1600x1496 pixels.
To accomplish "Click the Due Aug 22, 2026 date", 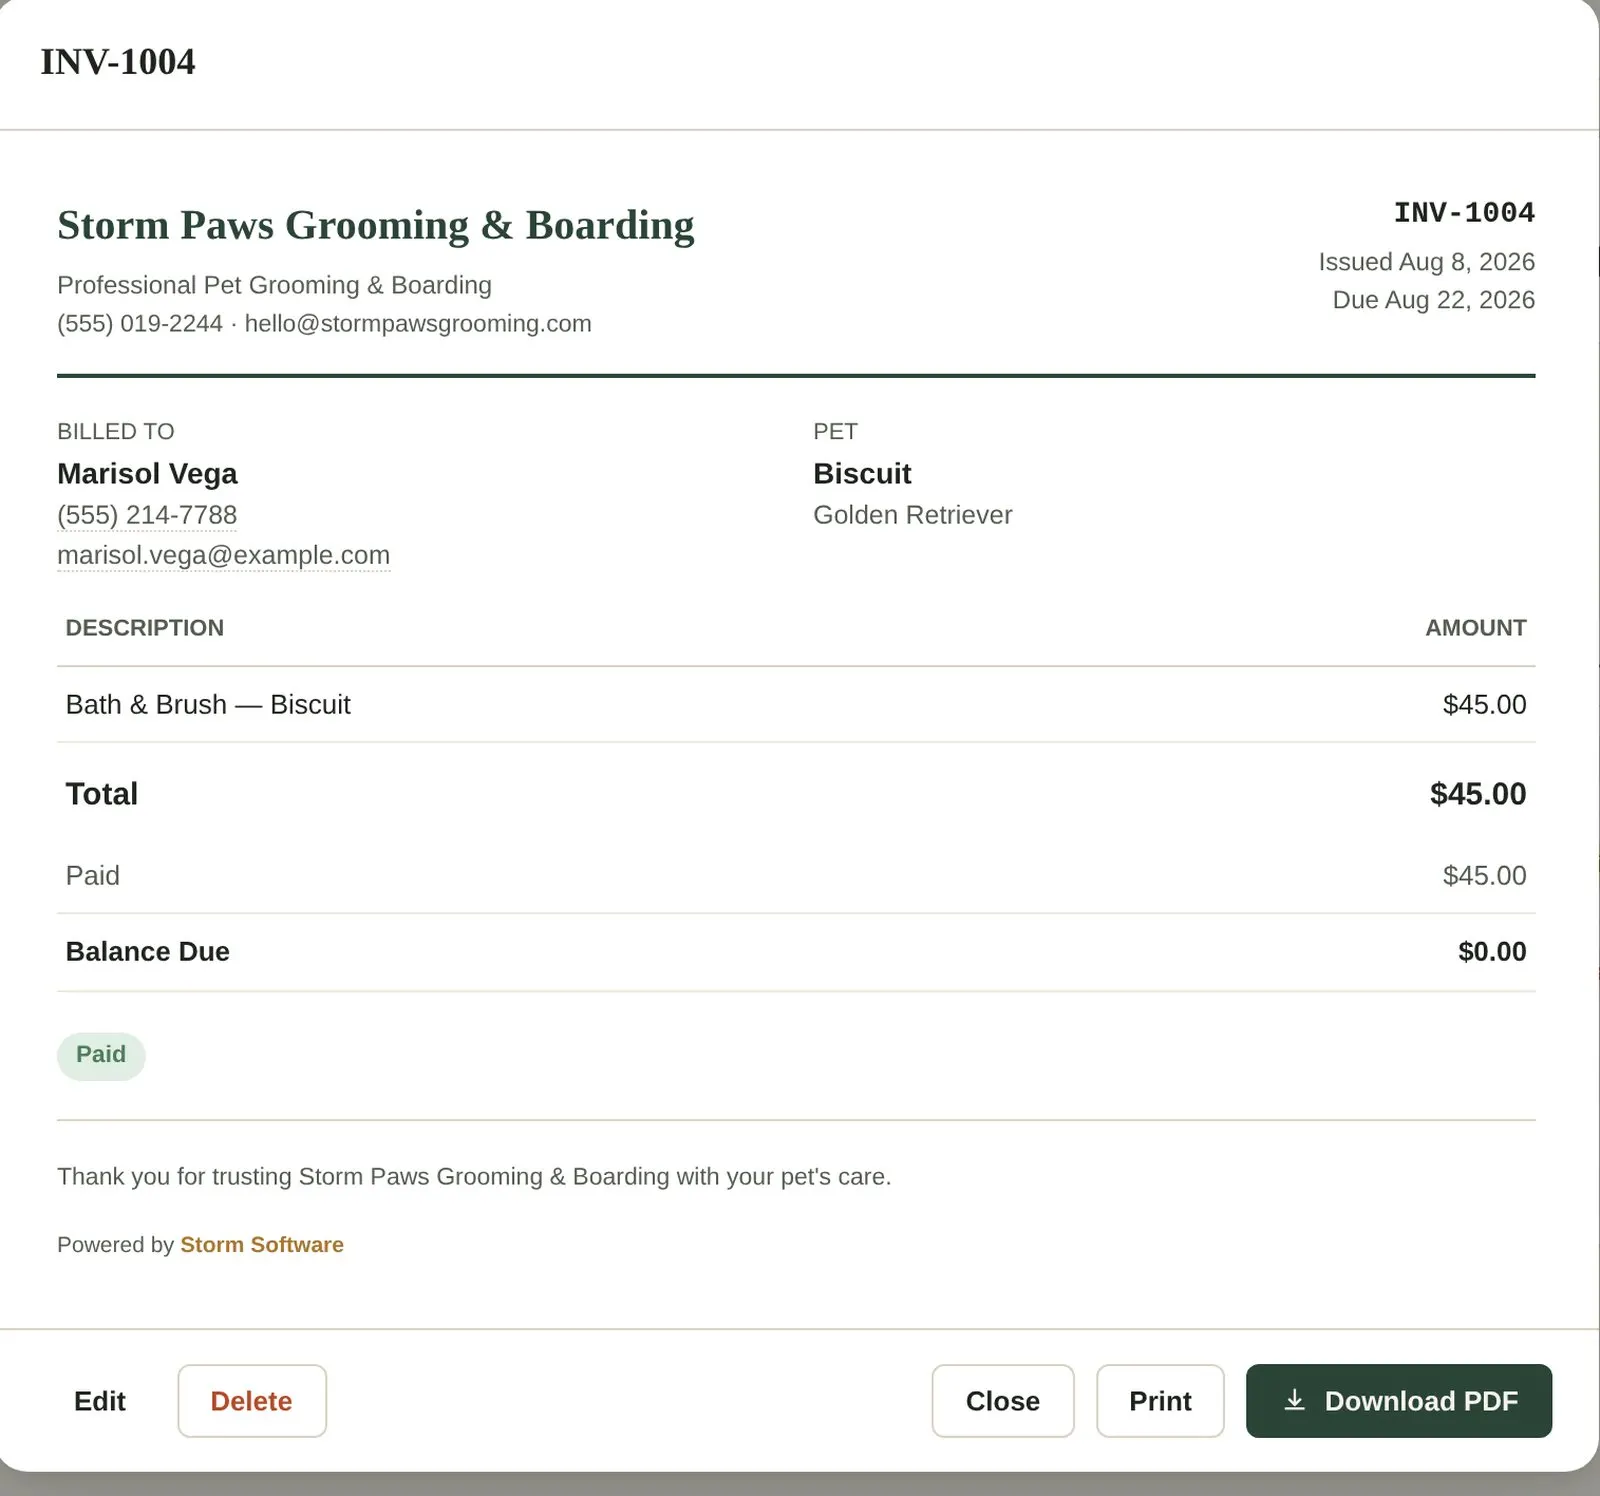I will tap(1434, 300).
